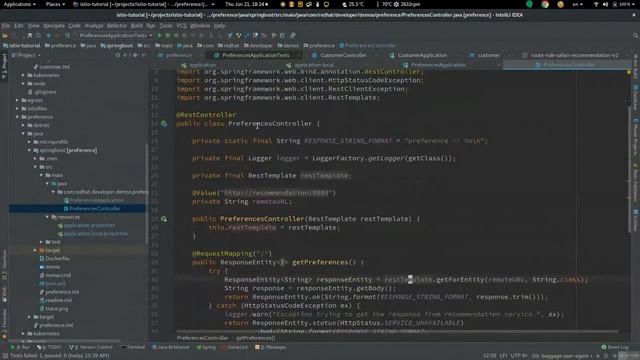The width and height of the screenshot is (640, 360).
Task: Click the locate/scroll-from-source icon in Project panel
Action: click(x=118, y=55)
